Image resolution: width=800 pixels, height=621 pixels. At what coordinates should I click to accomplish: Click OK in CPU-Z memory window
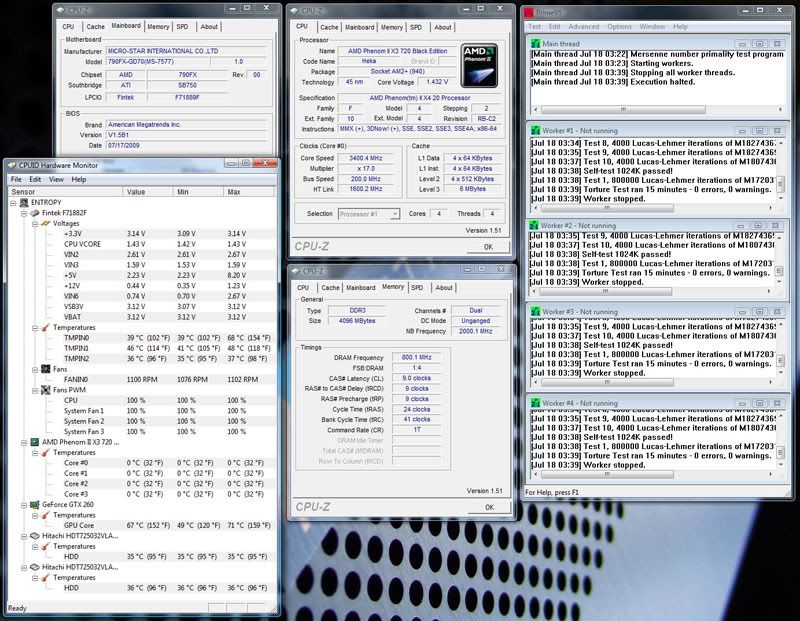coord(489,507)
